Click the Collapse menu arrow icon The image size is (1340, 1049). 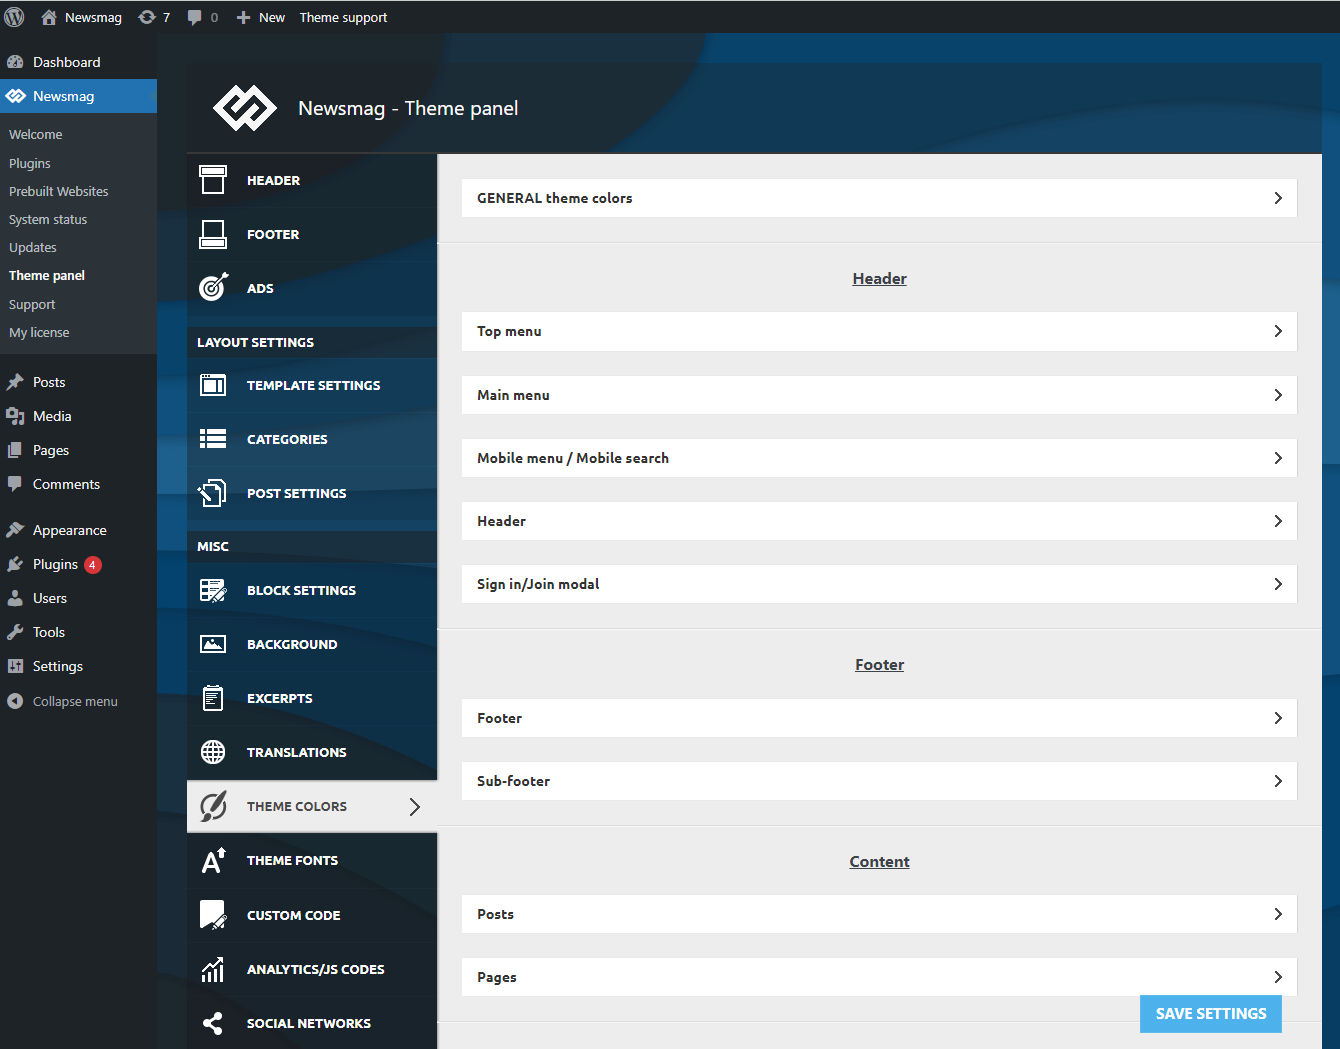(x=15, y=701)
